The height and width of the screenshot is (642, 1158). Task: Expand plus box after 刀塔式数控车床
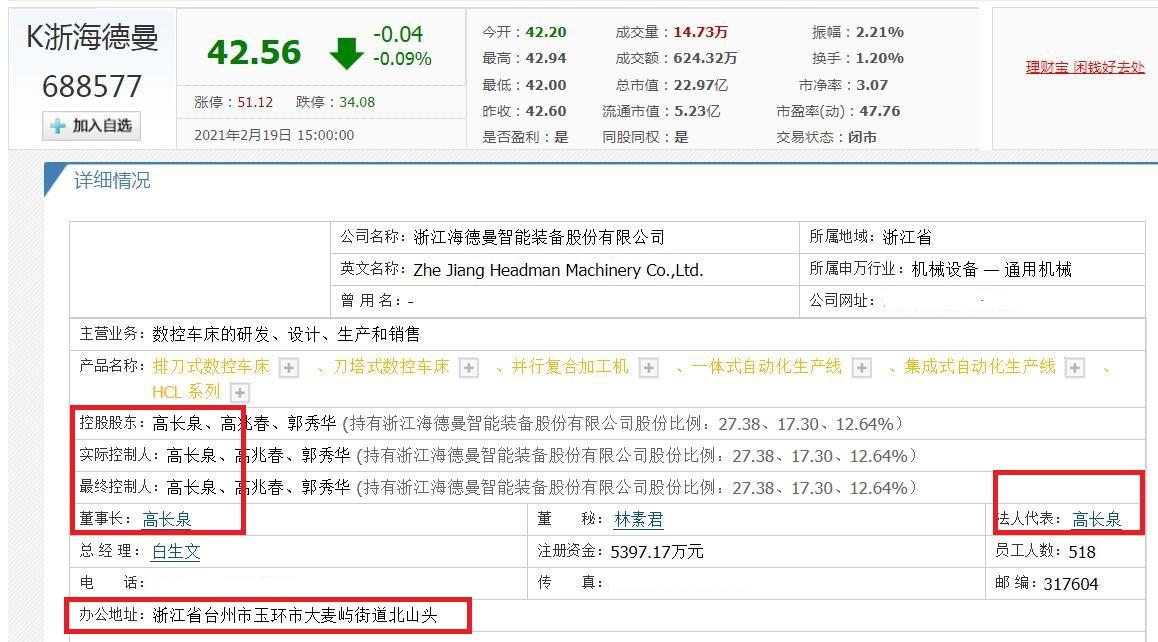tap(468, 368)
